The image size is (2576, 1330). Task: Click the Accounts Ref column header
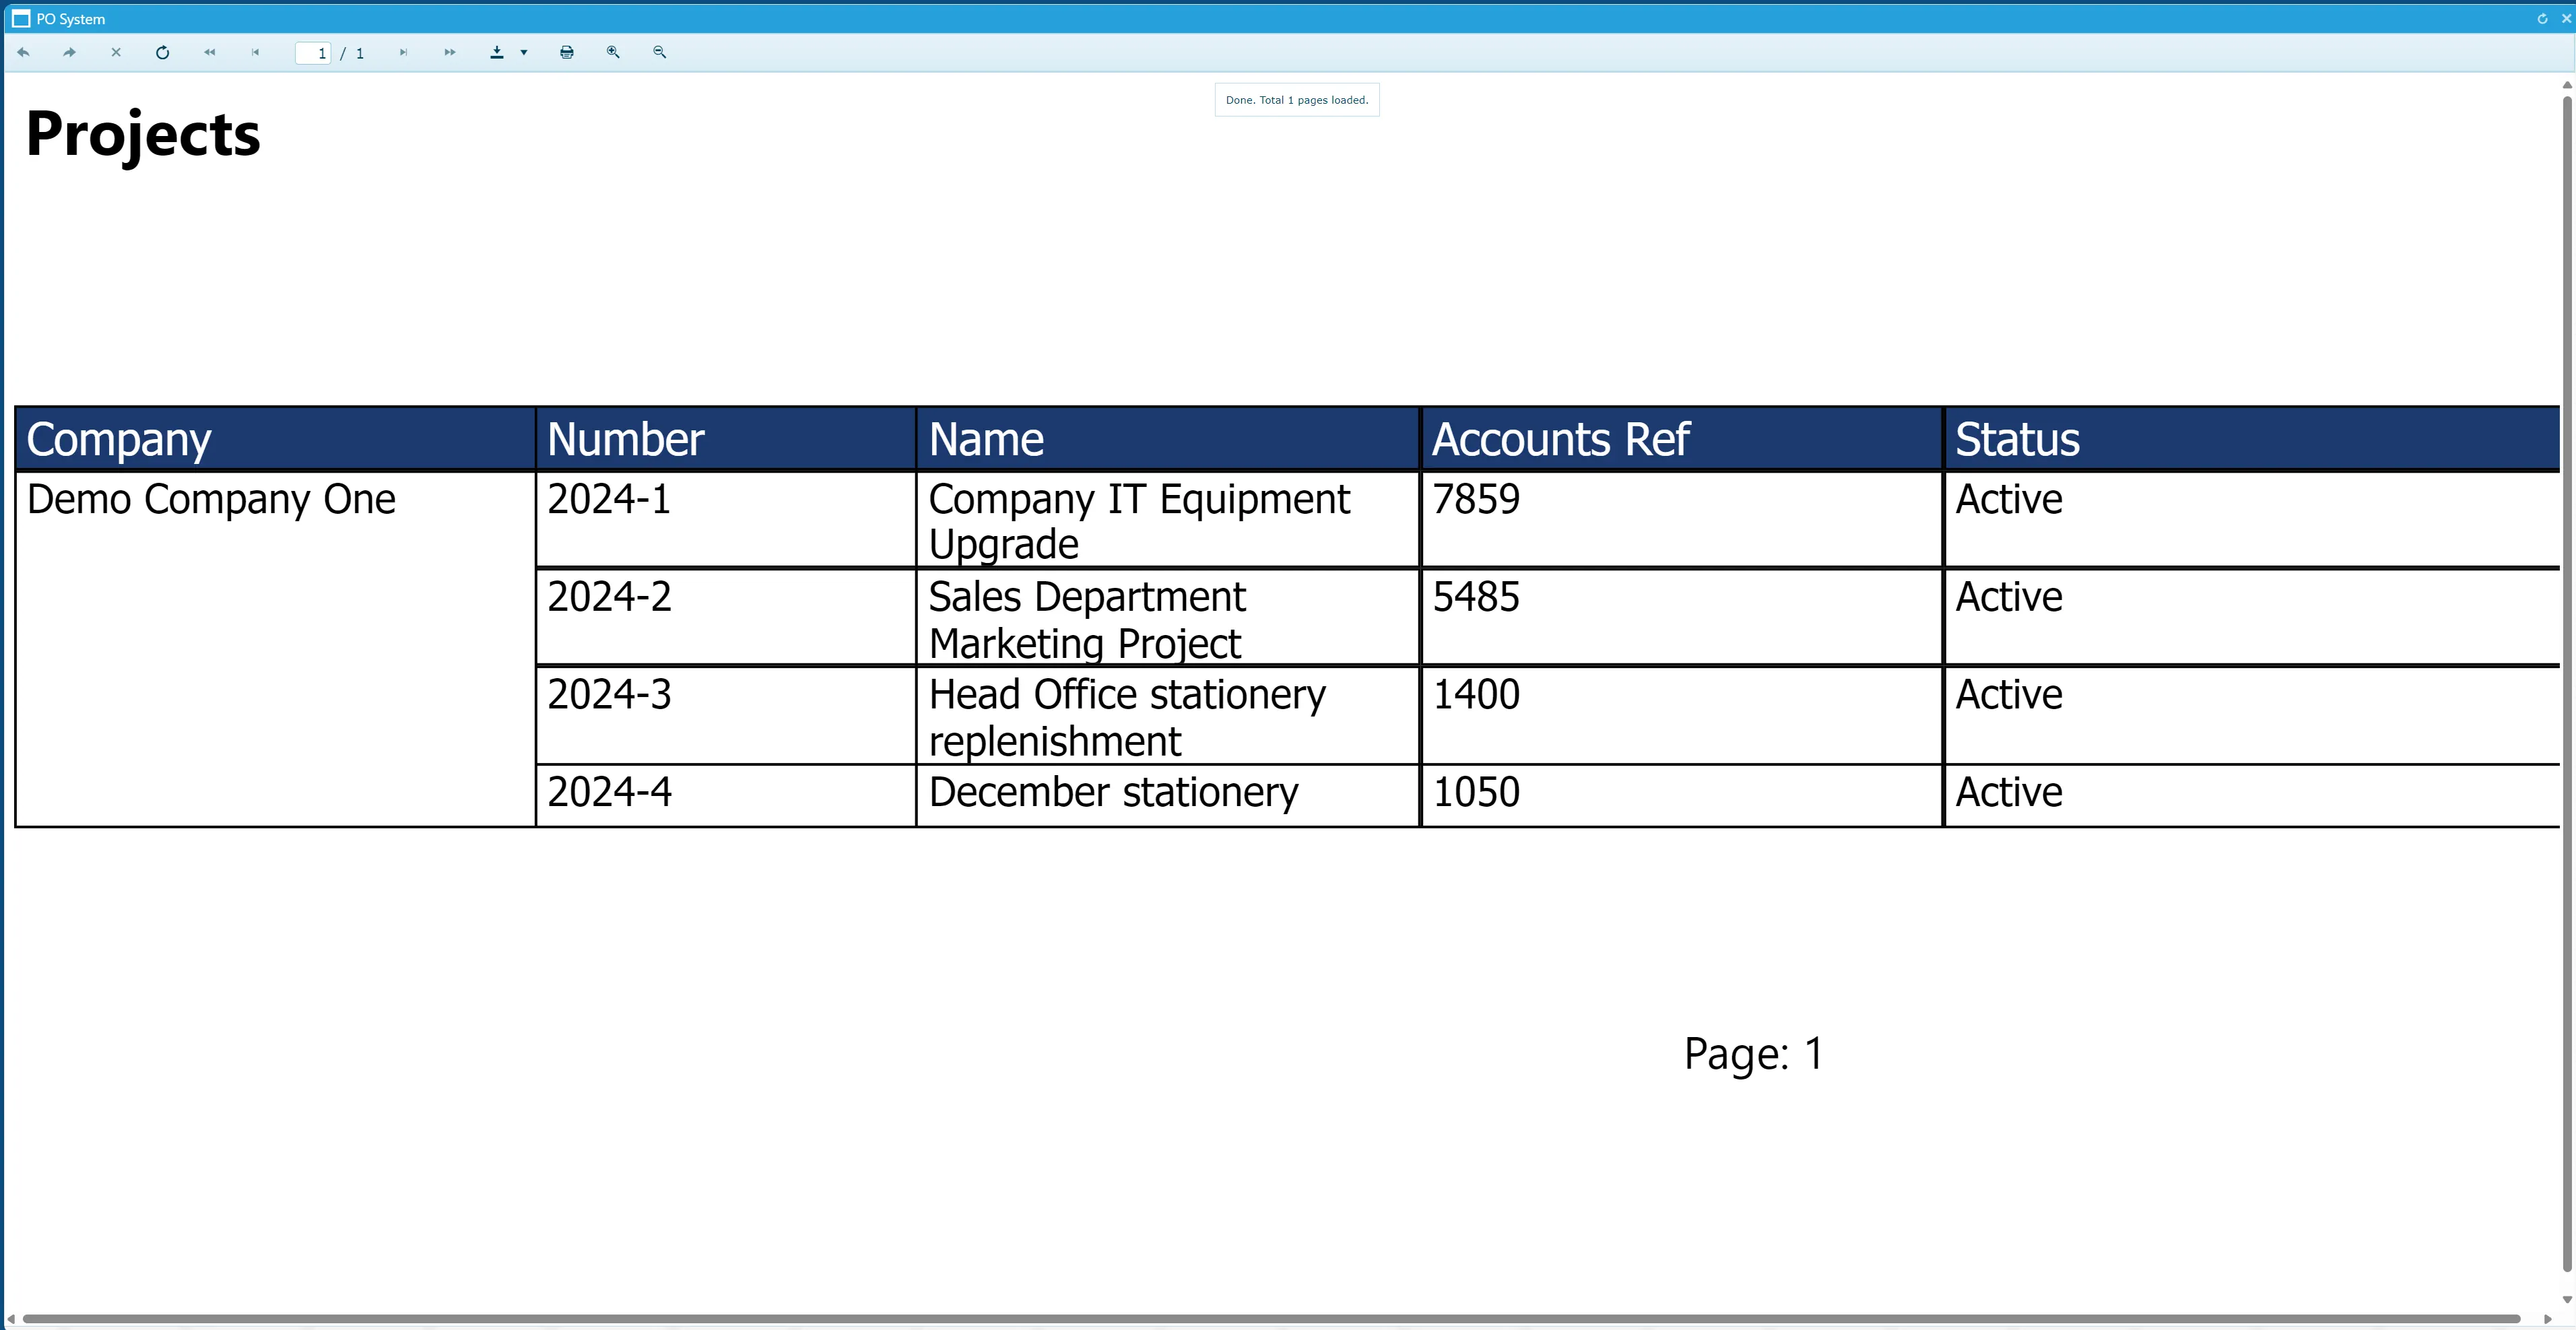(x=1682, y=439)
